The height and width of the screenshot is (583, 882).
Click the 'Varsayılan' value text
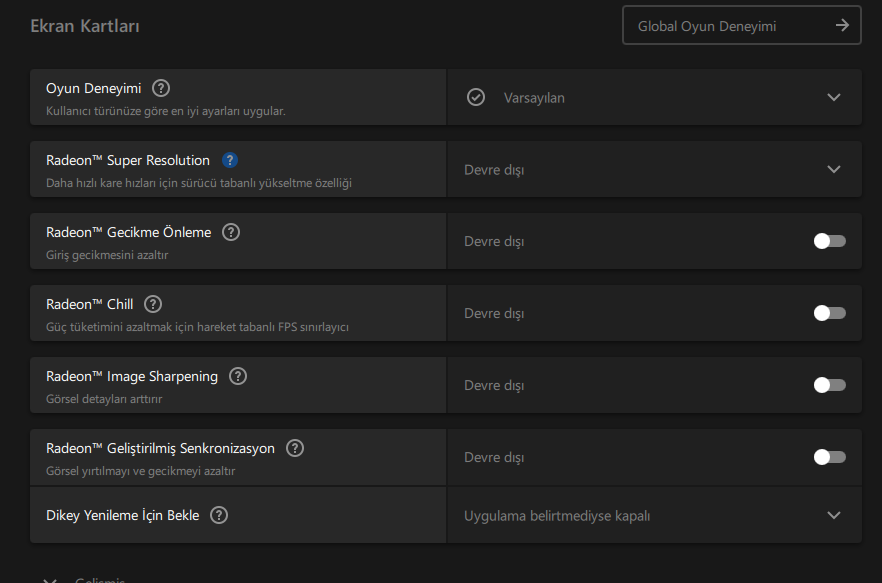[534, 98]
